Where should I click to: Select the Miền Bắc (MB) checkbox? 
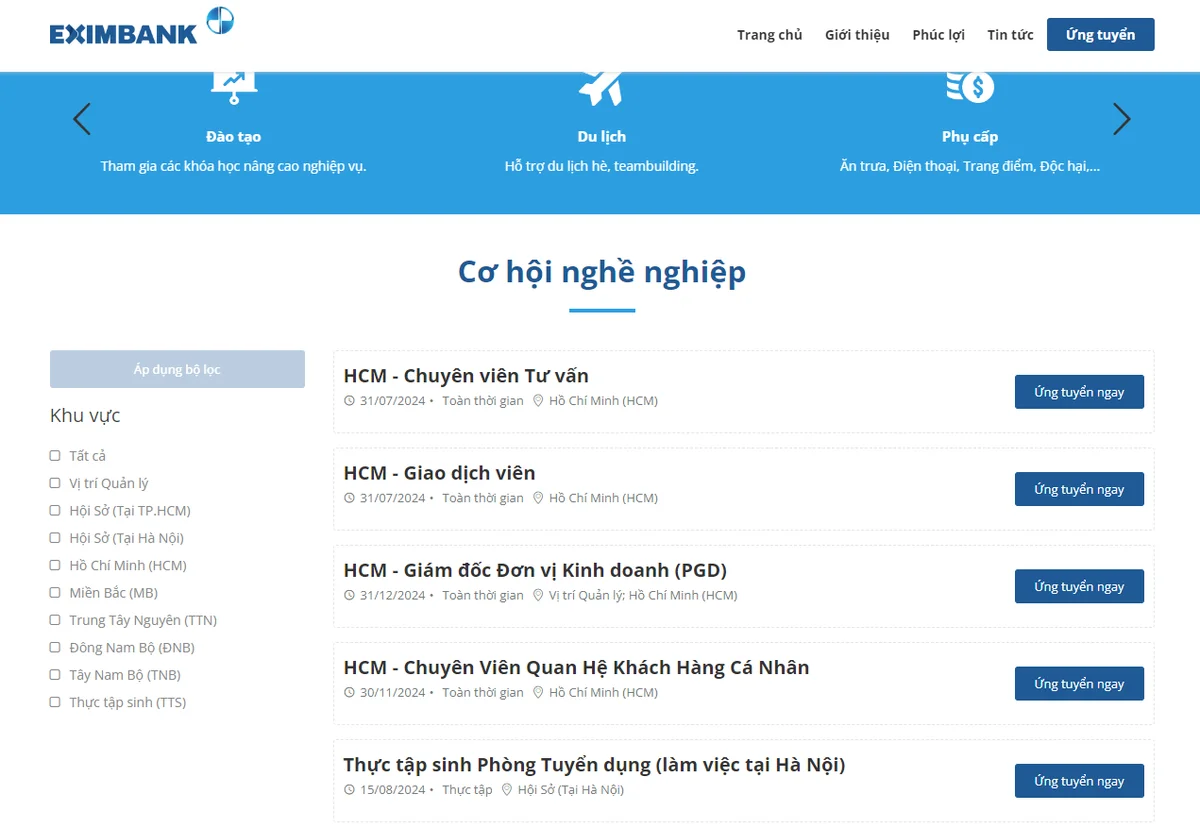[x=55, y=593]
